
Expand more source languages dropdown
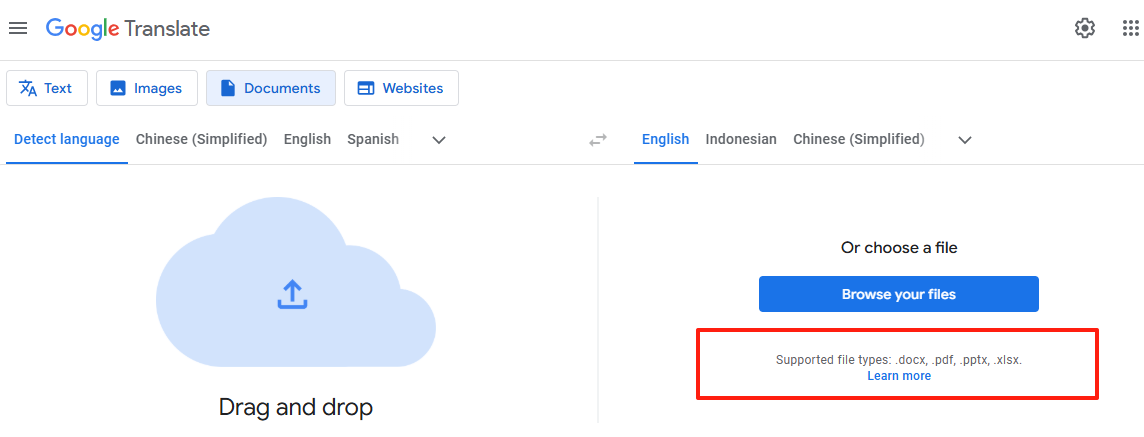click(439, 139)
